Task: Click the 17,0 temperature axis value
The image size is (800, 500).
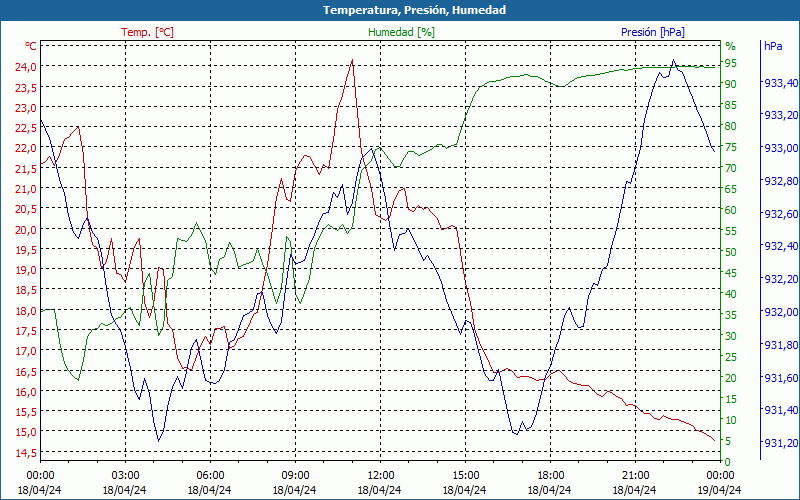Action: pos(24,351)
